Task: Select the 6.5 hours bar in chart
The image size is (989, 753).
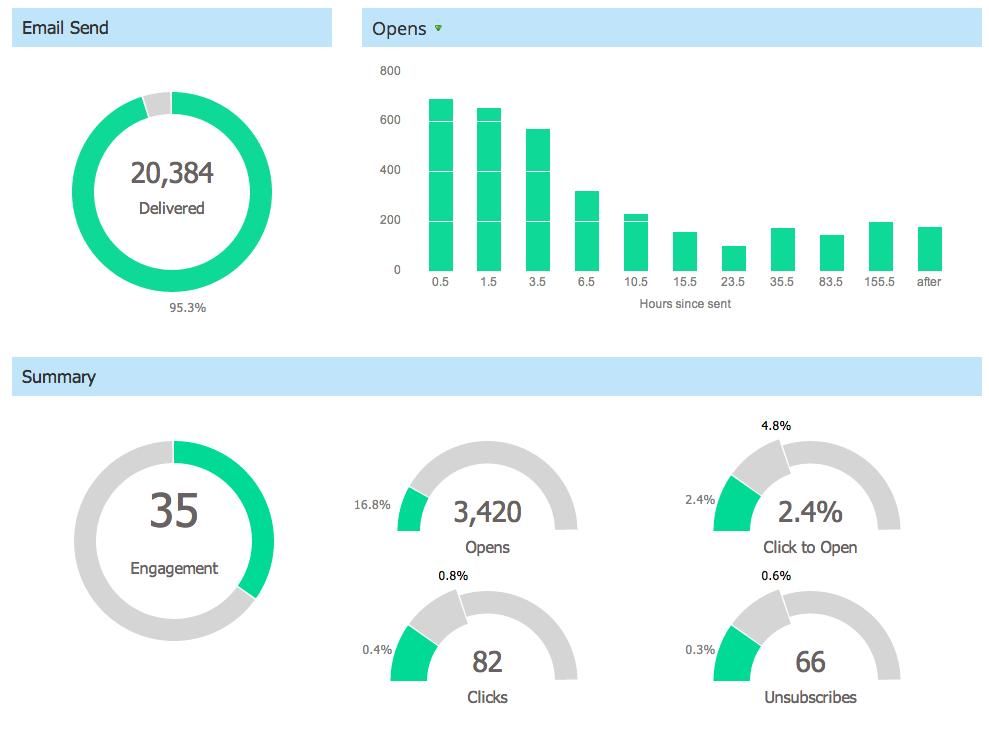Action: coord(587,231)
